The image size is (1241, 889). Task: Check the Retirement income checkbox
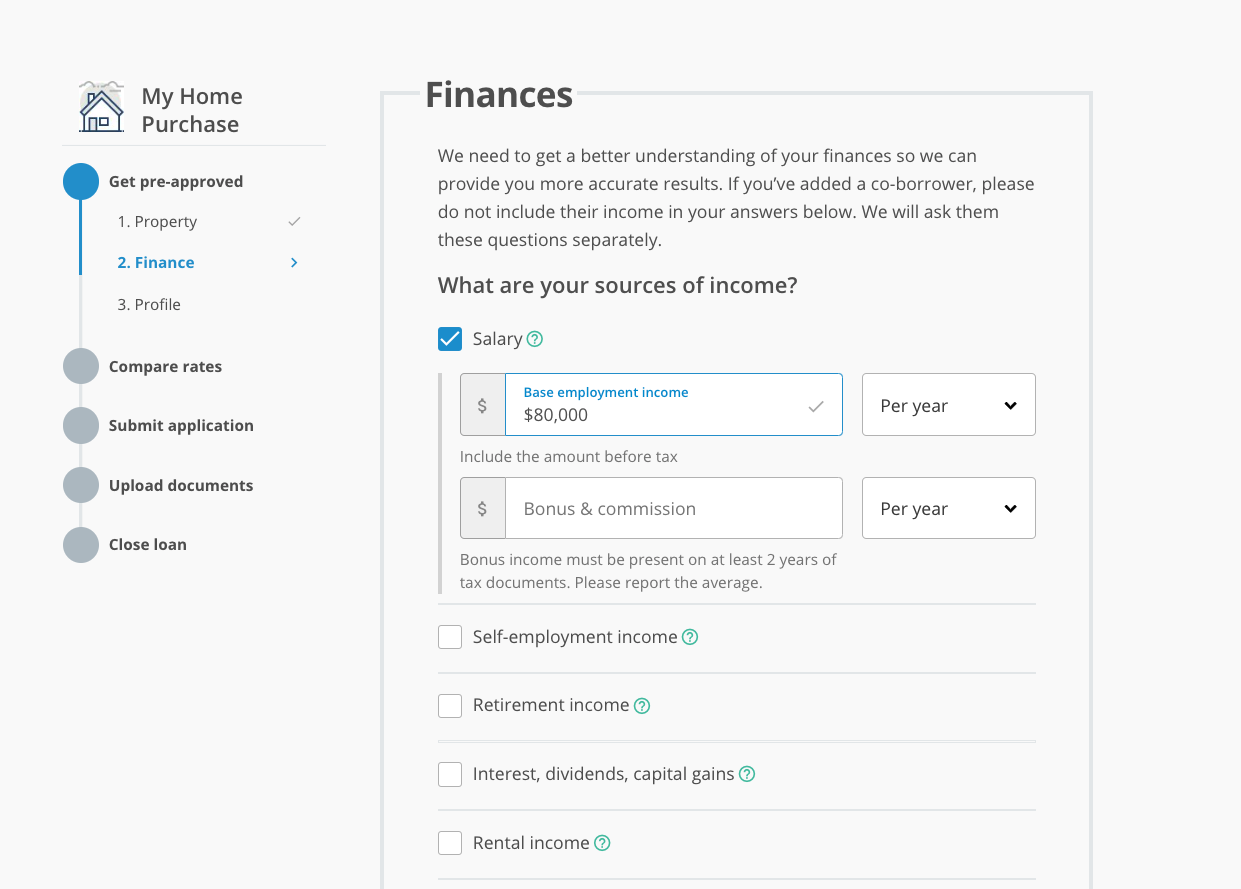coord(450,706)
